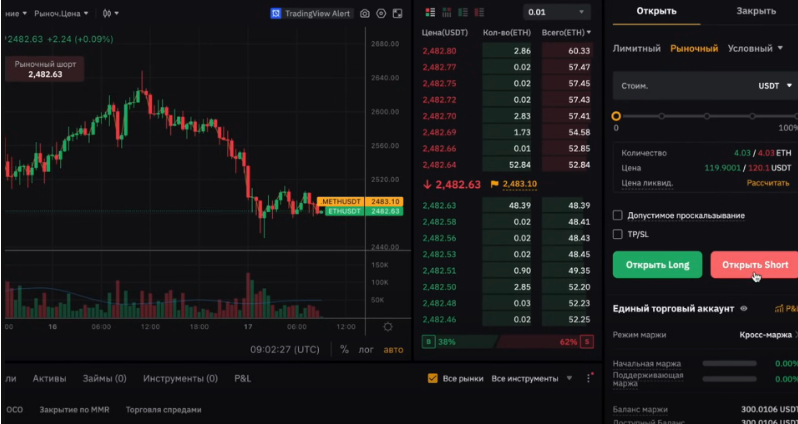Image resolution: width=798 pixels, height=424 pixels.
Task: Set the order size slider to the 50% point
Action: pos(707,116)
